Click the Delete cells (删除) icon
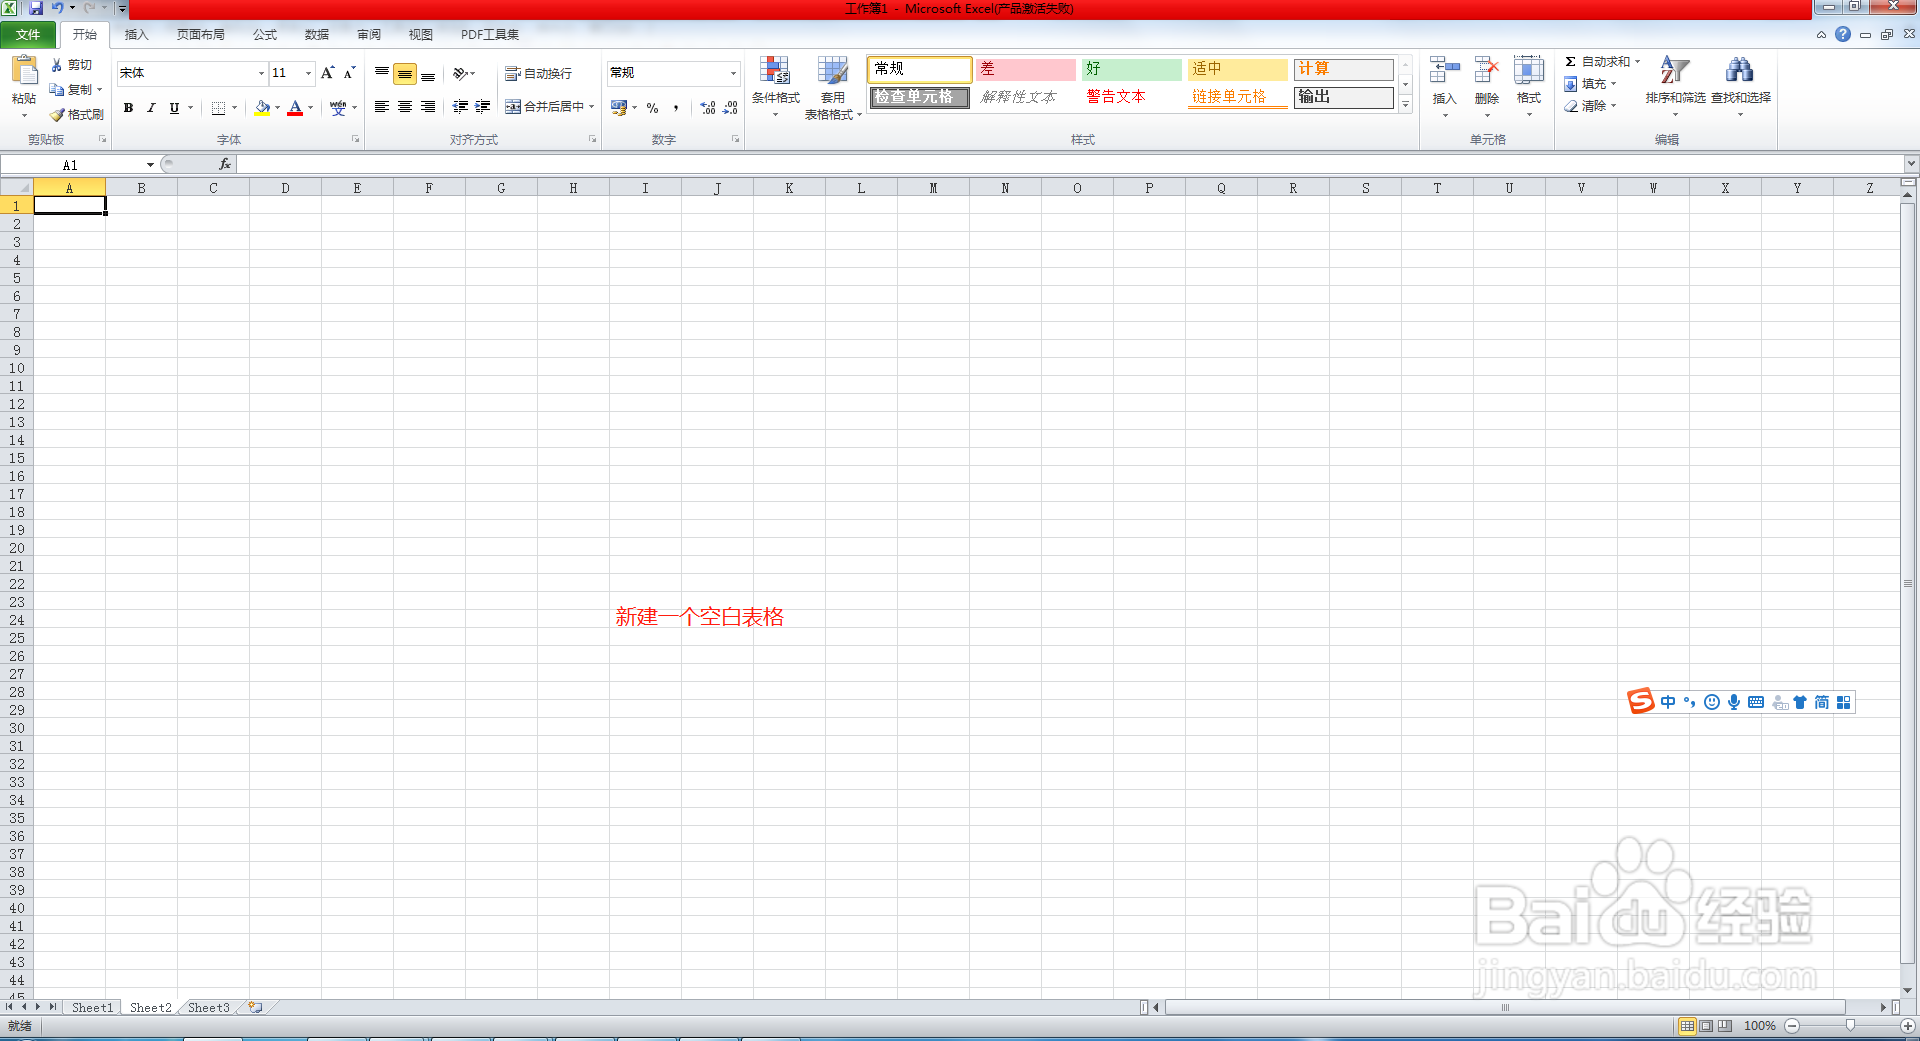This screenshot has width=1920, height=1041. 1487,70
